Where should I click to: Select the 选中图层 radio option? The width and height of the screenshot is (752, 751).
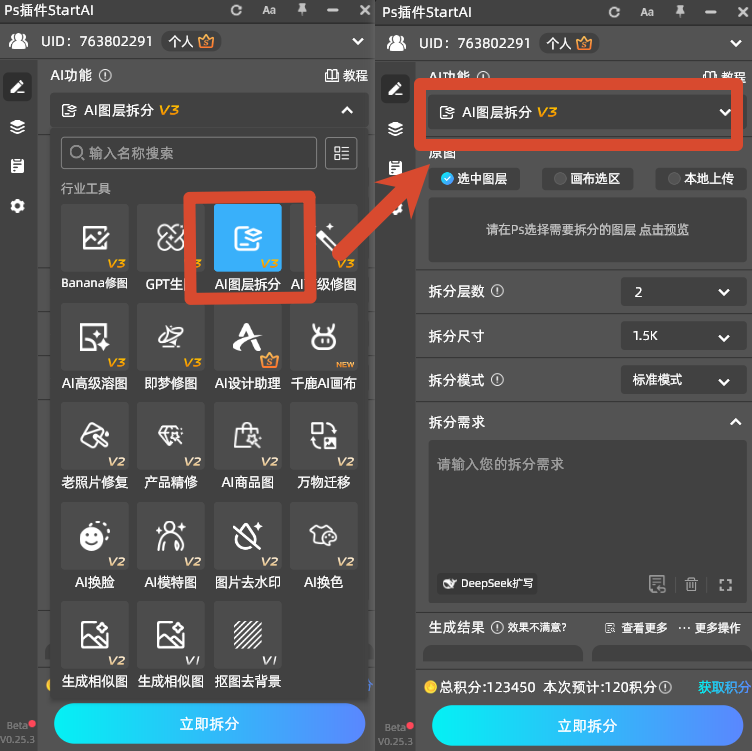coord(474,179)
